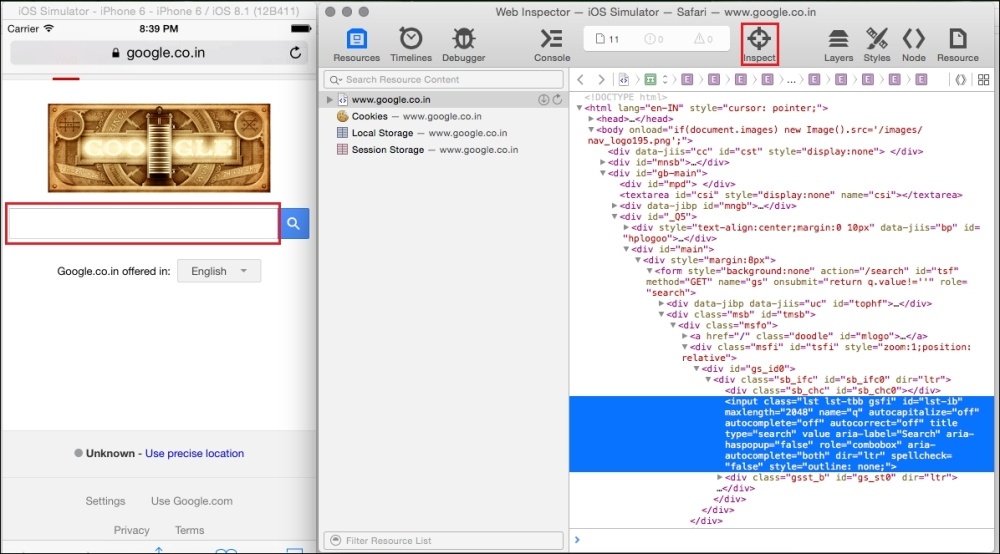Select the div data-jiis="cc" id="cst" node
The image size is (1000, 554).
pyautogui.click(x=765, y=152)
